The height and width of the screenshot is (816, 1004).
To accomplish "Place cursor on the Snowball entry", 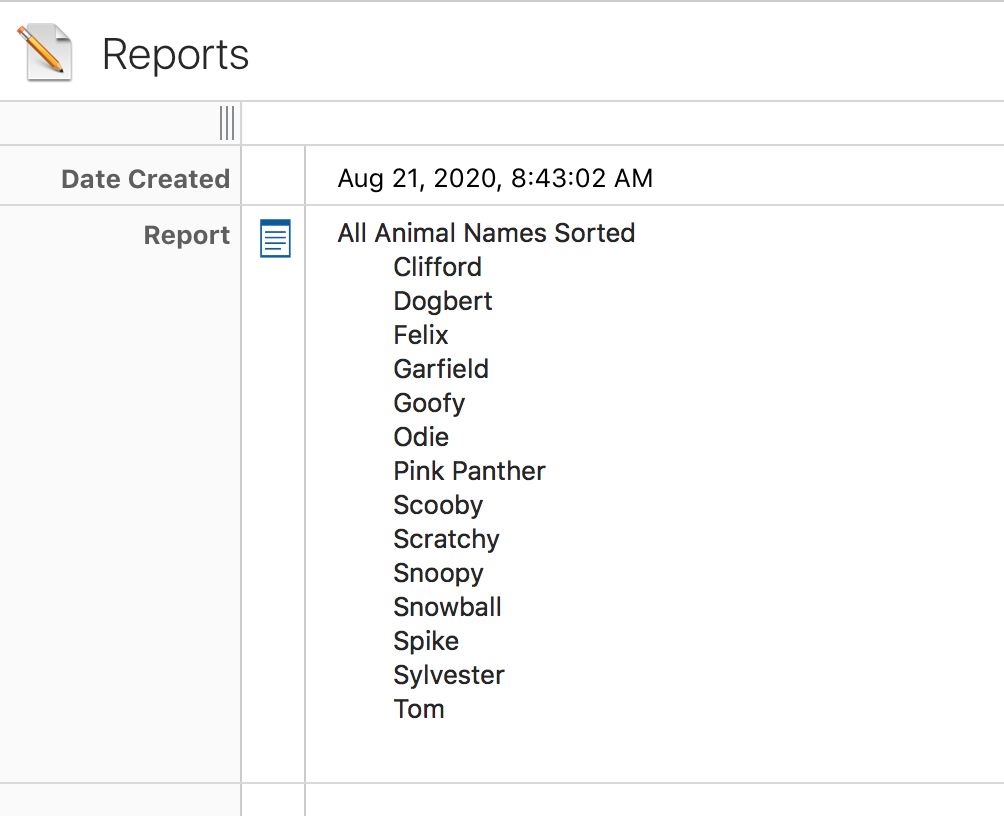I will [x=447, y=607].
